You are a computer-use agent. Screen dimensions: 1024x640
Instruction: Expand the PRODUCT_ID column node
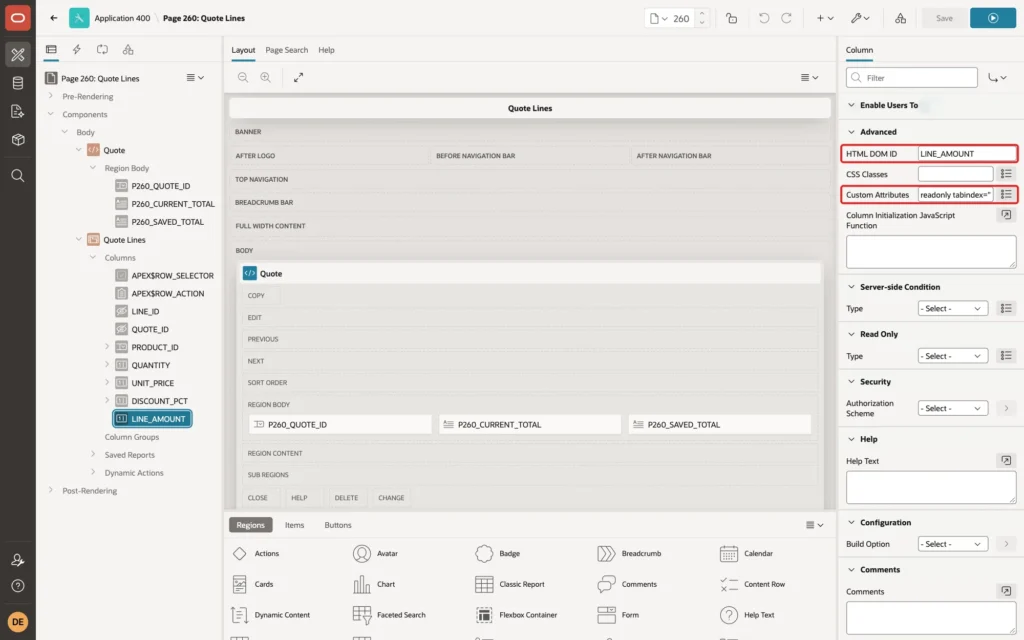107,347
